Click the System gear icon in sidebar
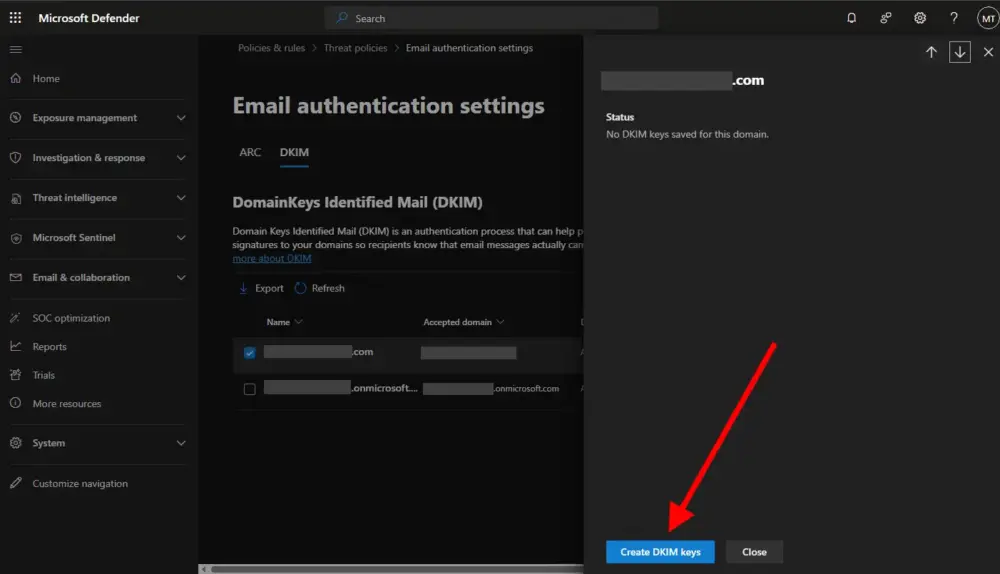The image size is (1000, 574). coord(16,443)
